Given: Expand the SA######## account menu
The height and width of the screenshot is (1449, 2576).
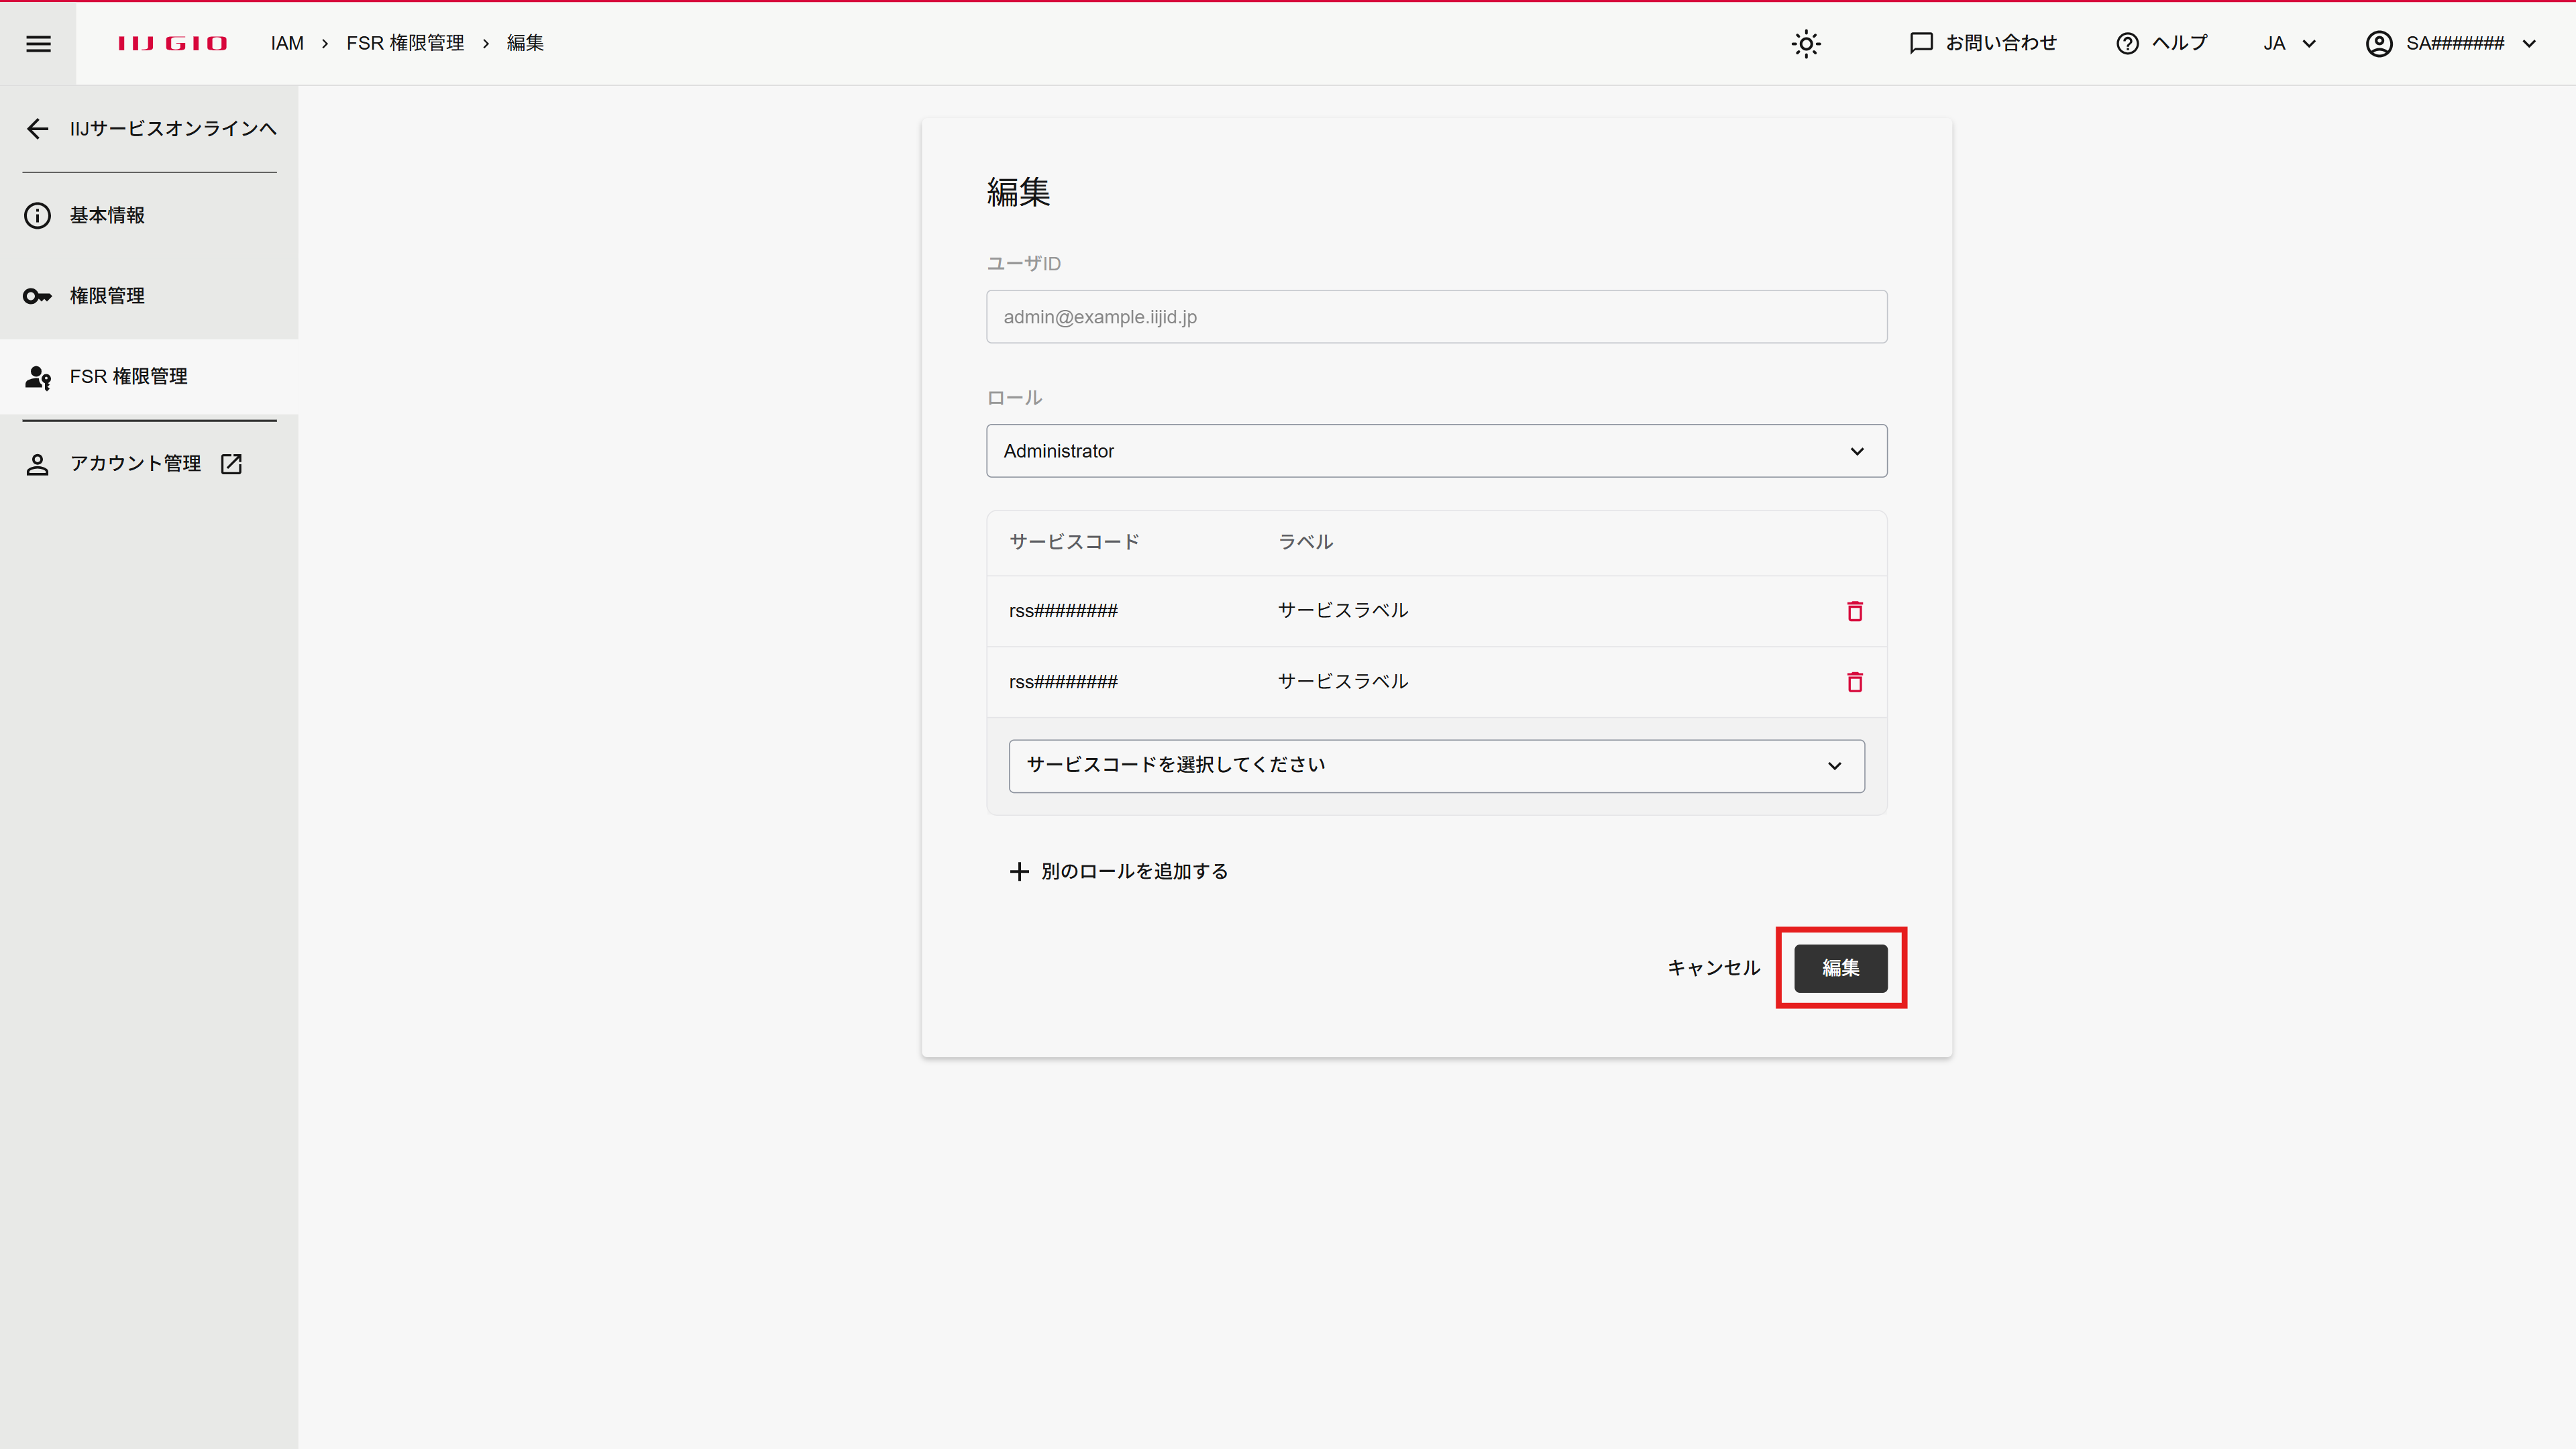Looking at the screenshot, I should coord(2450,44).
